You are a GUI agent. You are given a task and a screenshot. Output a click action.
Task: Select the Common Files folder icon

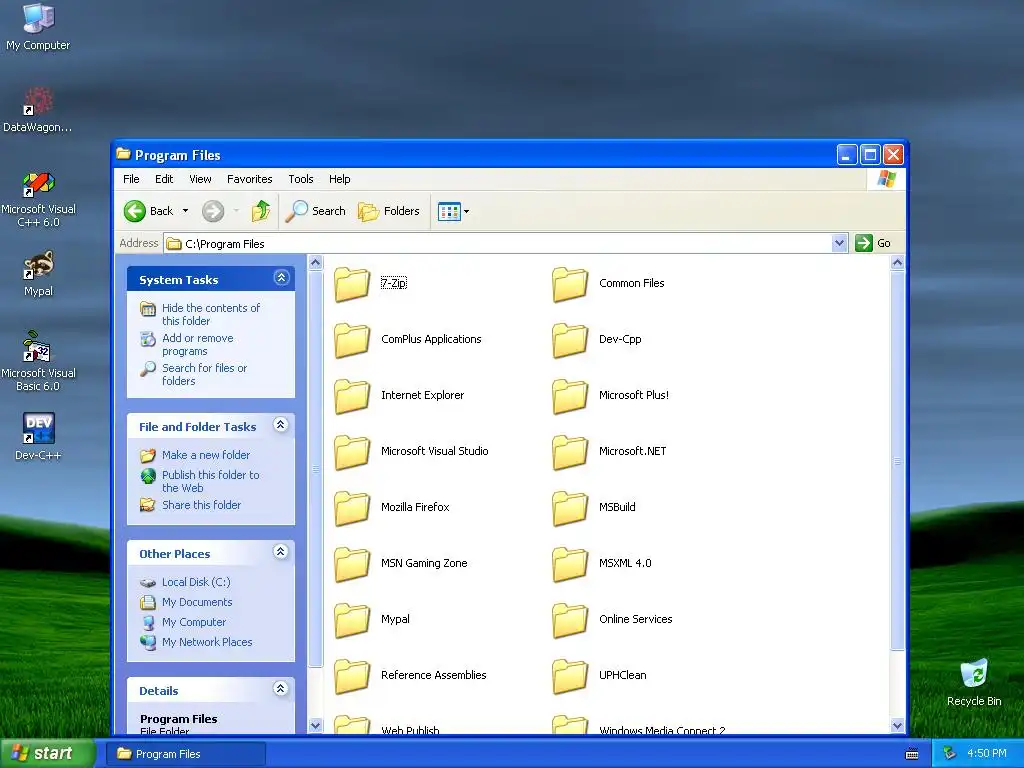(x=570, y=283)
